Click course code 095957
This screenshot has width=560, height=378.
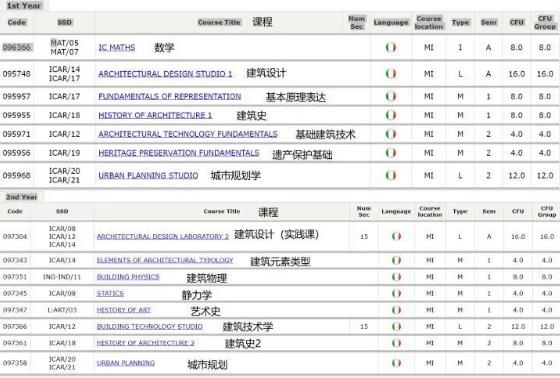17,96
